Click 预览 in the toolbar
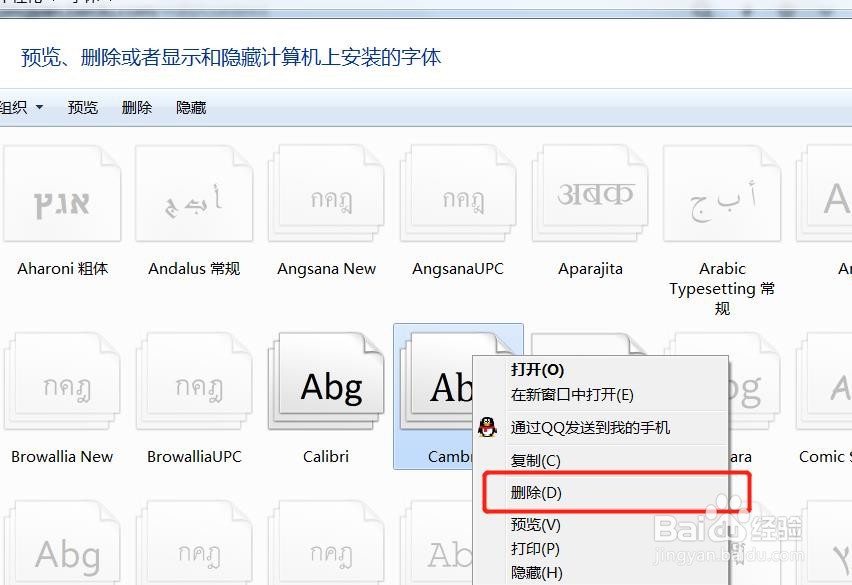Viewport: 852px width, 585px height. (x=83, y=108)
